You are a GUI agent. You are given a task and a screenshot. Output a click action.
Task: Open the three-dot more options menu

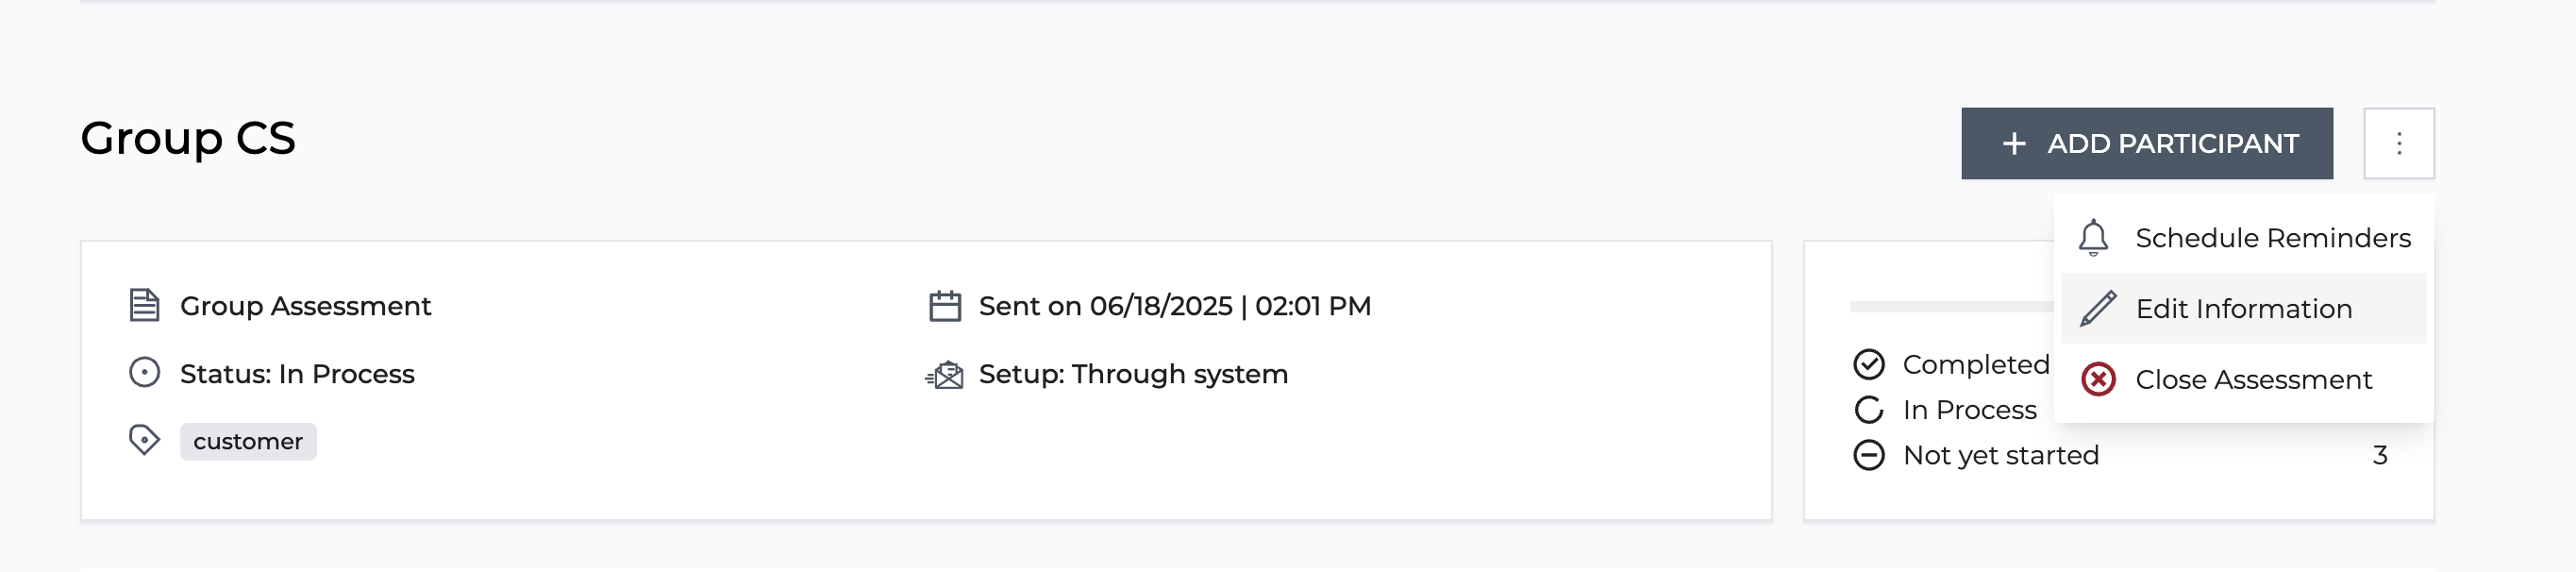(2399, 144)
